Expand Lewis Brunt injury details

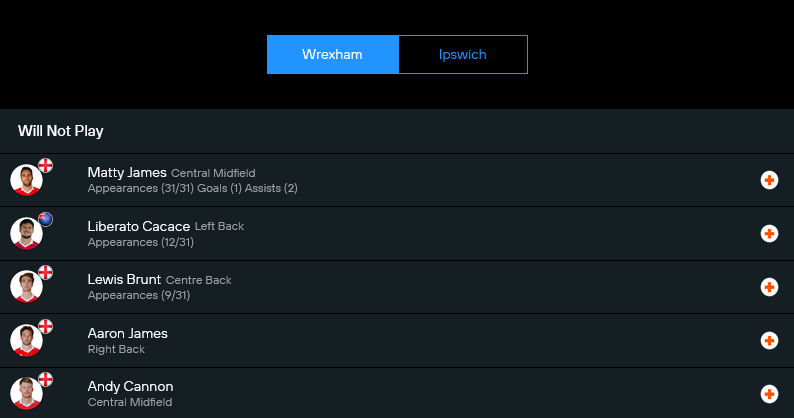click(769, 287)
